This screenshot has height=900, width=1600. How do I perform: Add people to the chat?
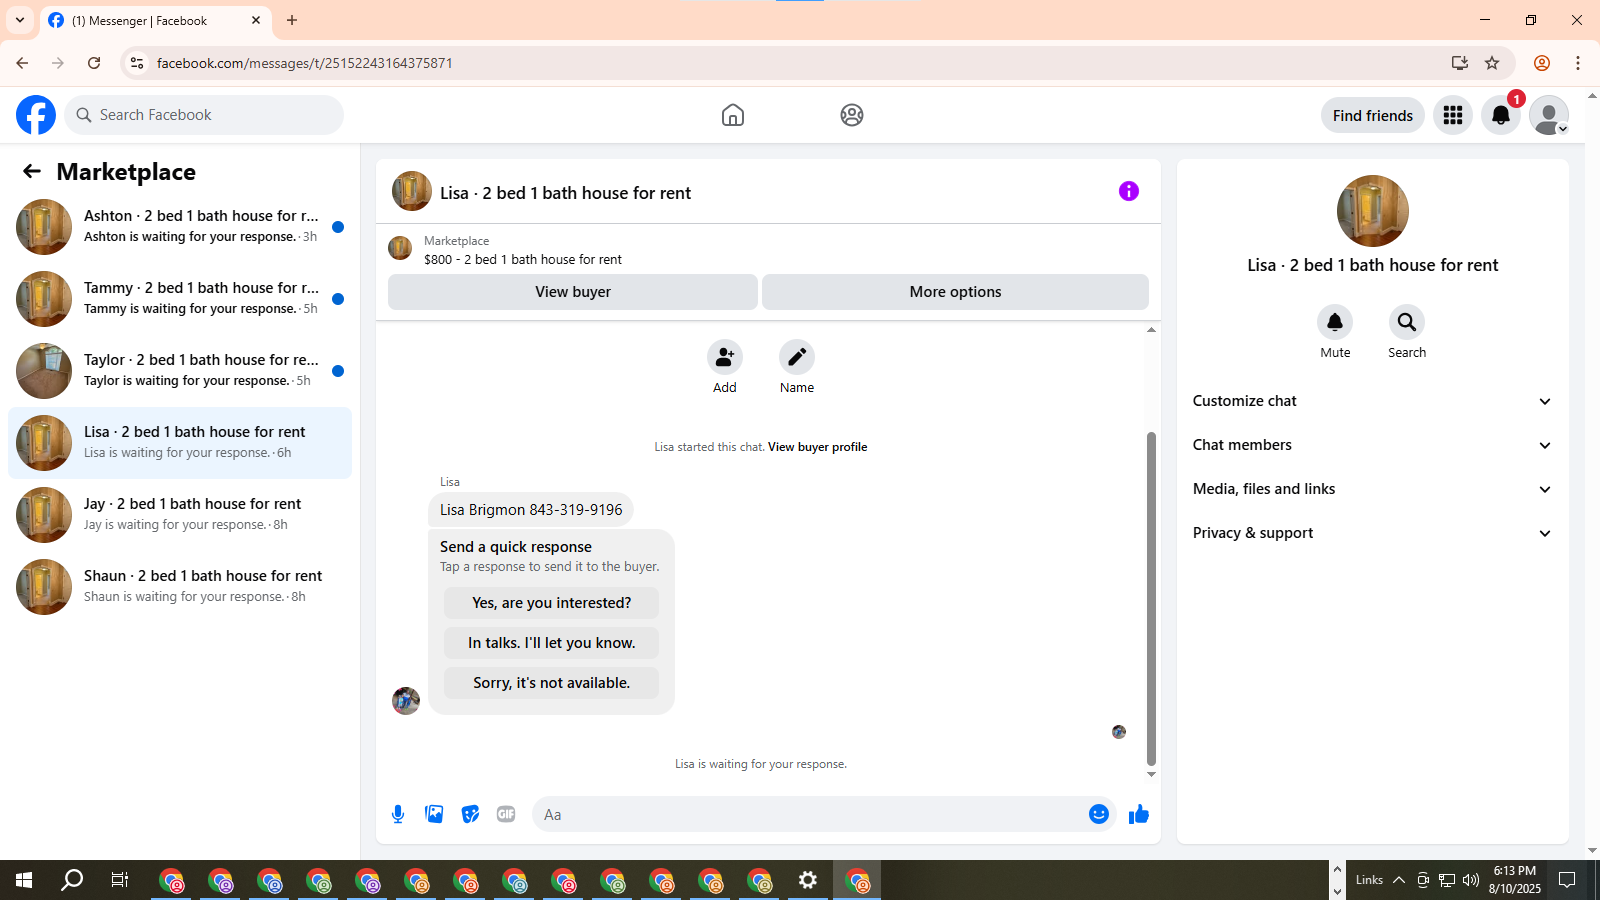(x=725, y=357)
